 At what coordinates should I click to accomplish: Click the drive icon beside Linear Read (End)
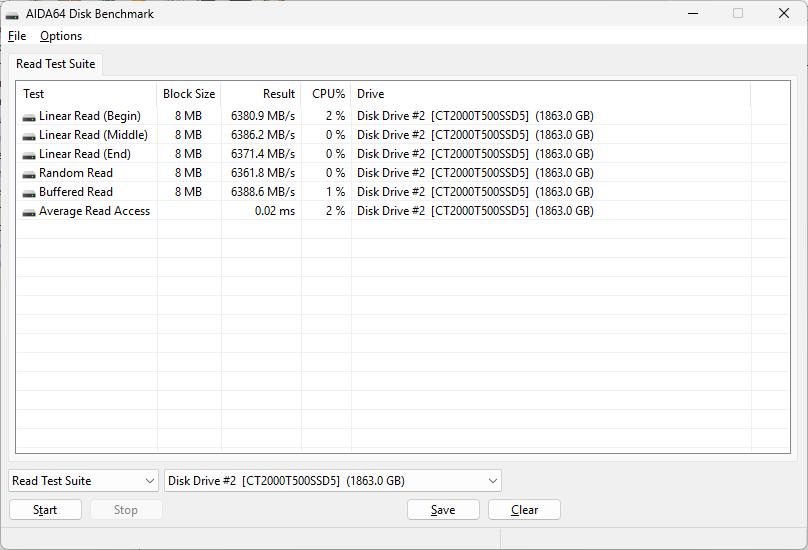[29, 155]
